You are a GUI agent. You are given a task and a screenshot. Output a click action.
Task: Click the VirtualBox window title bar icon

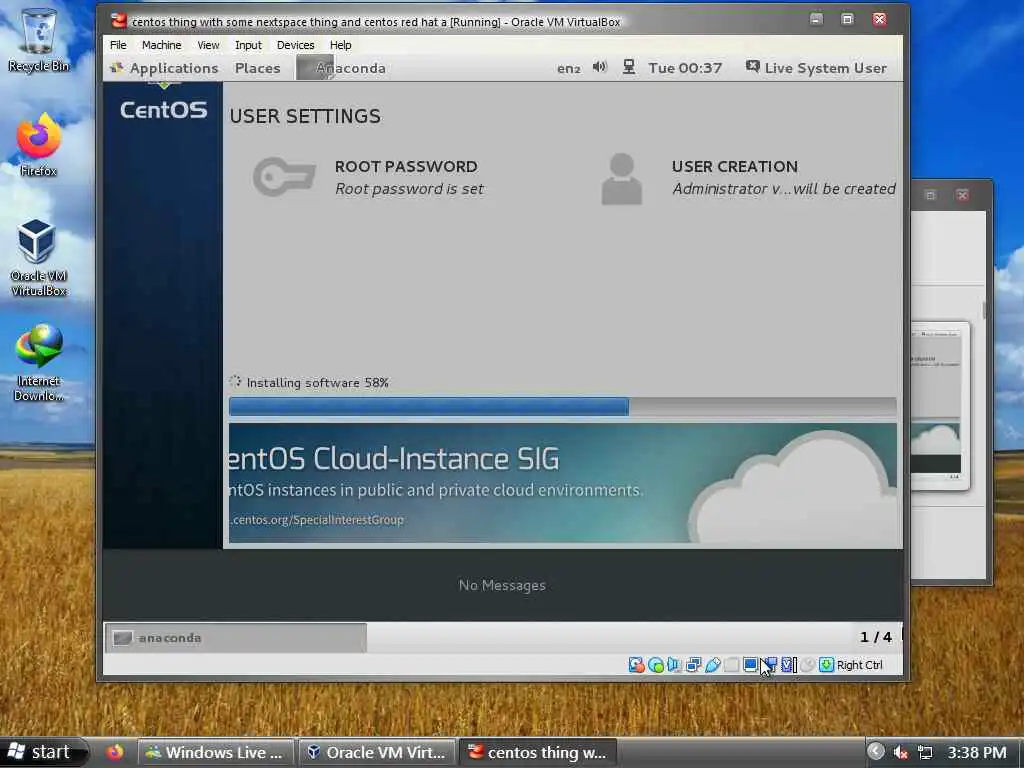(118, 21)
